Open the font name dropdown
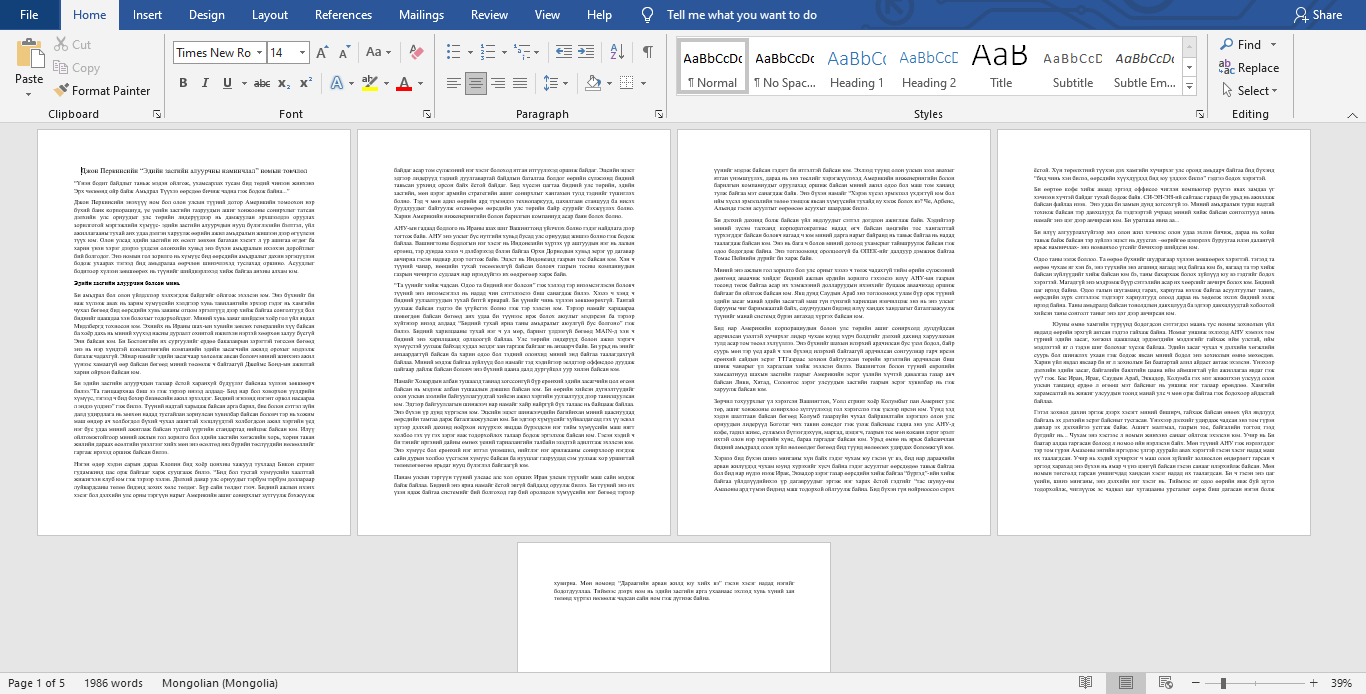Screen dimensions: 1366x694 pos(259,53)
